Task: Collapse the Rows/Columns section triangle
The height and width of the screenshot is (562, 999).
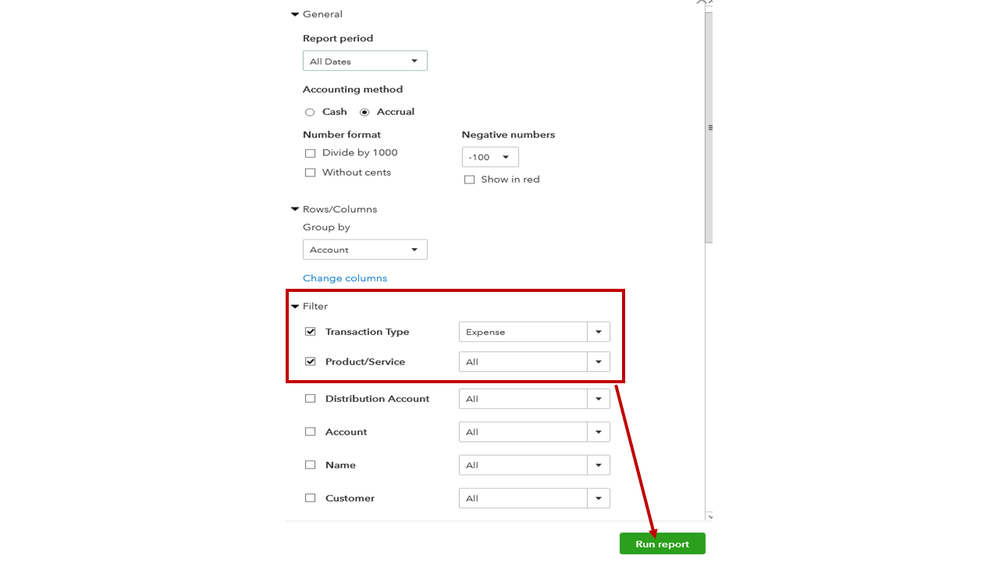Action: point(295,210)
